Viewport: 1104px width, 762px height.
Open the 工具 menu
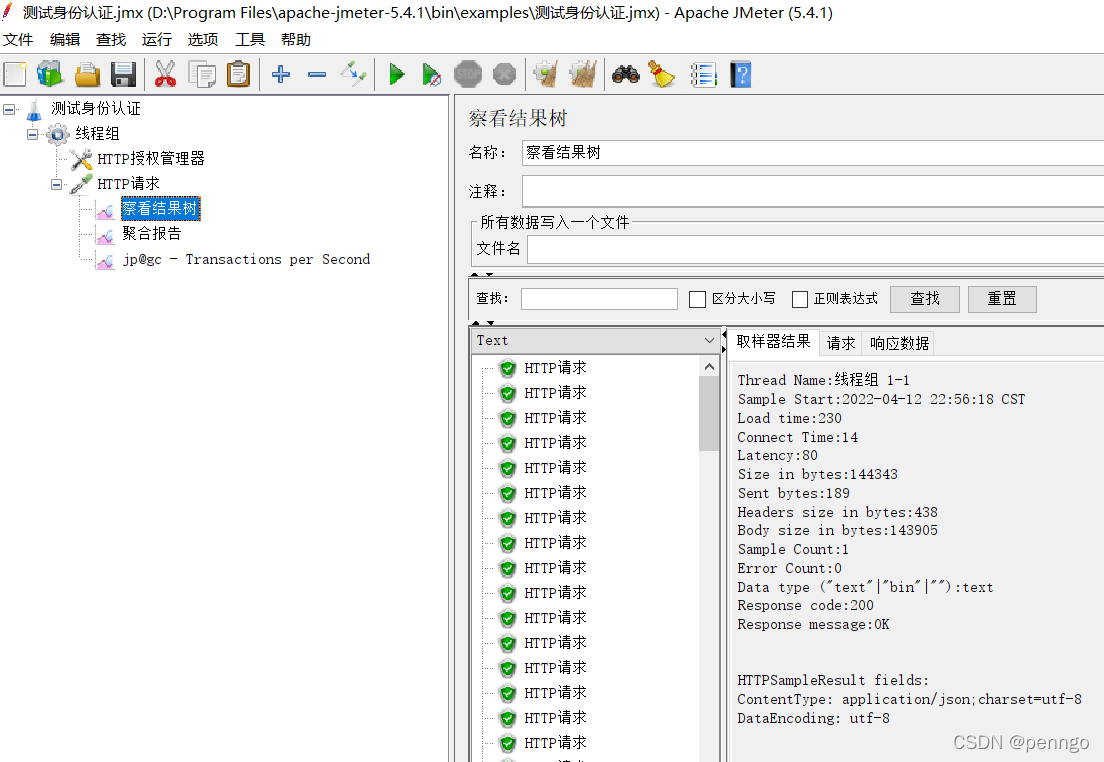coord(249,39)
